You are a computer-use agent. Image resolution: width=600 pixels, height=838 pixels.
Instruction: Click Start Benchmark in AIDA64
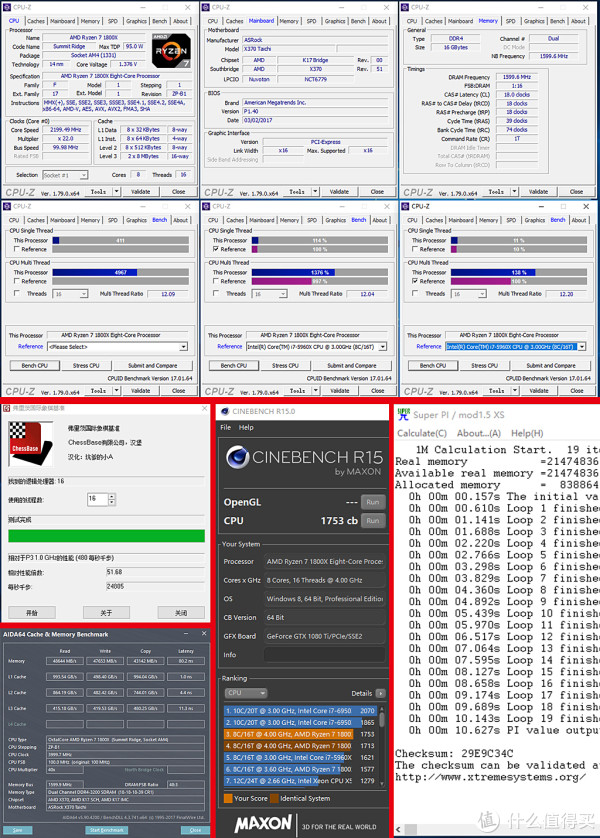pyautogui.click(x=106, y=830)
